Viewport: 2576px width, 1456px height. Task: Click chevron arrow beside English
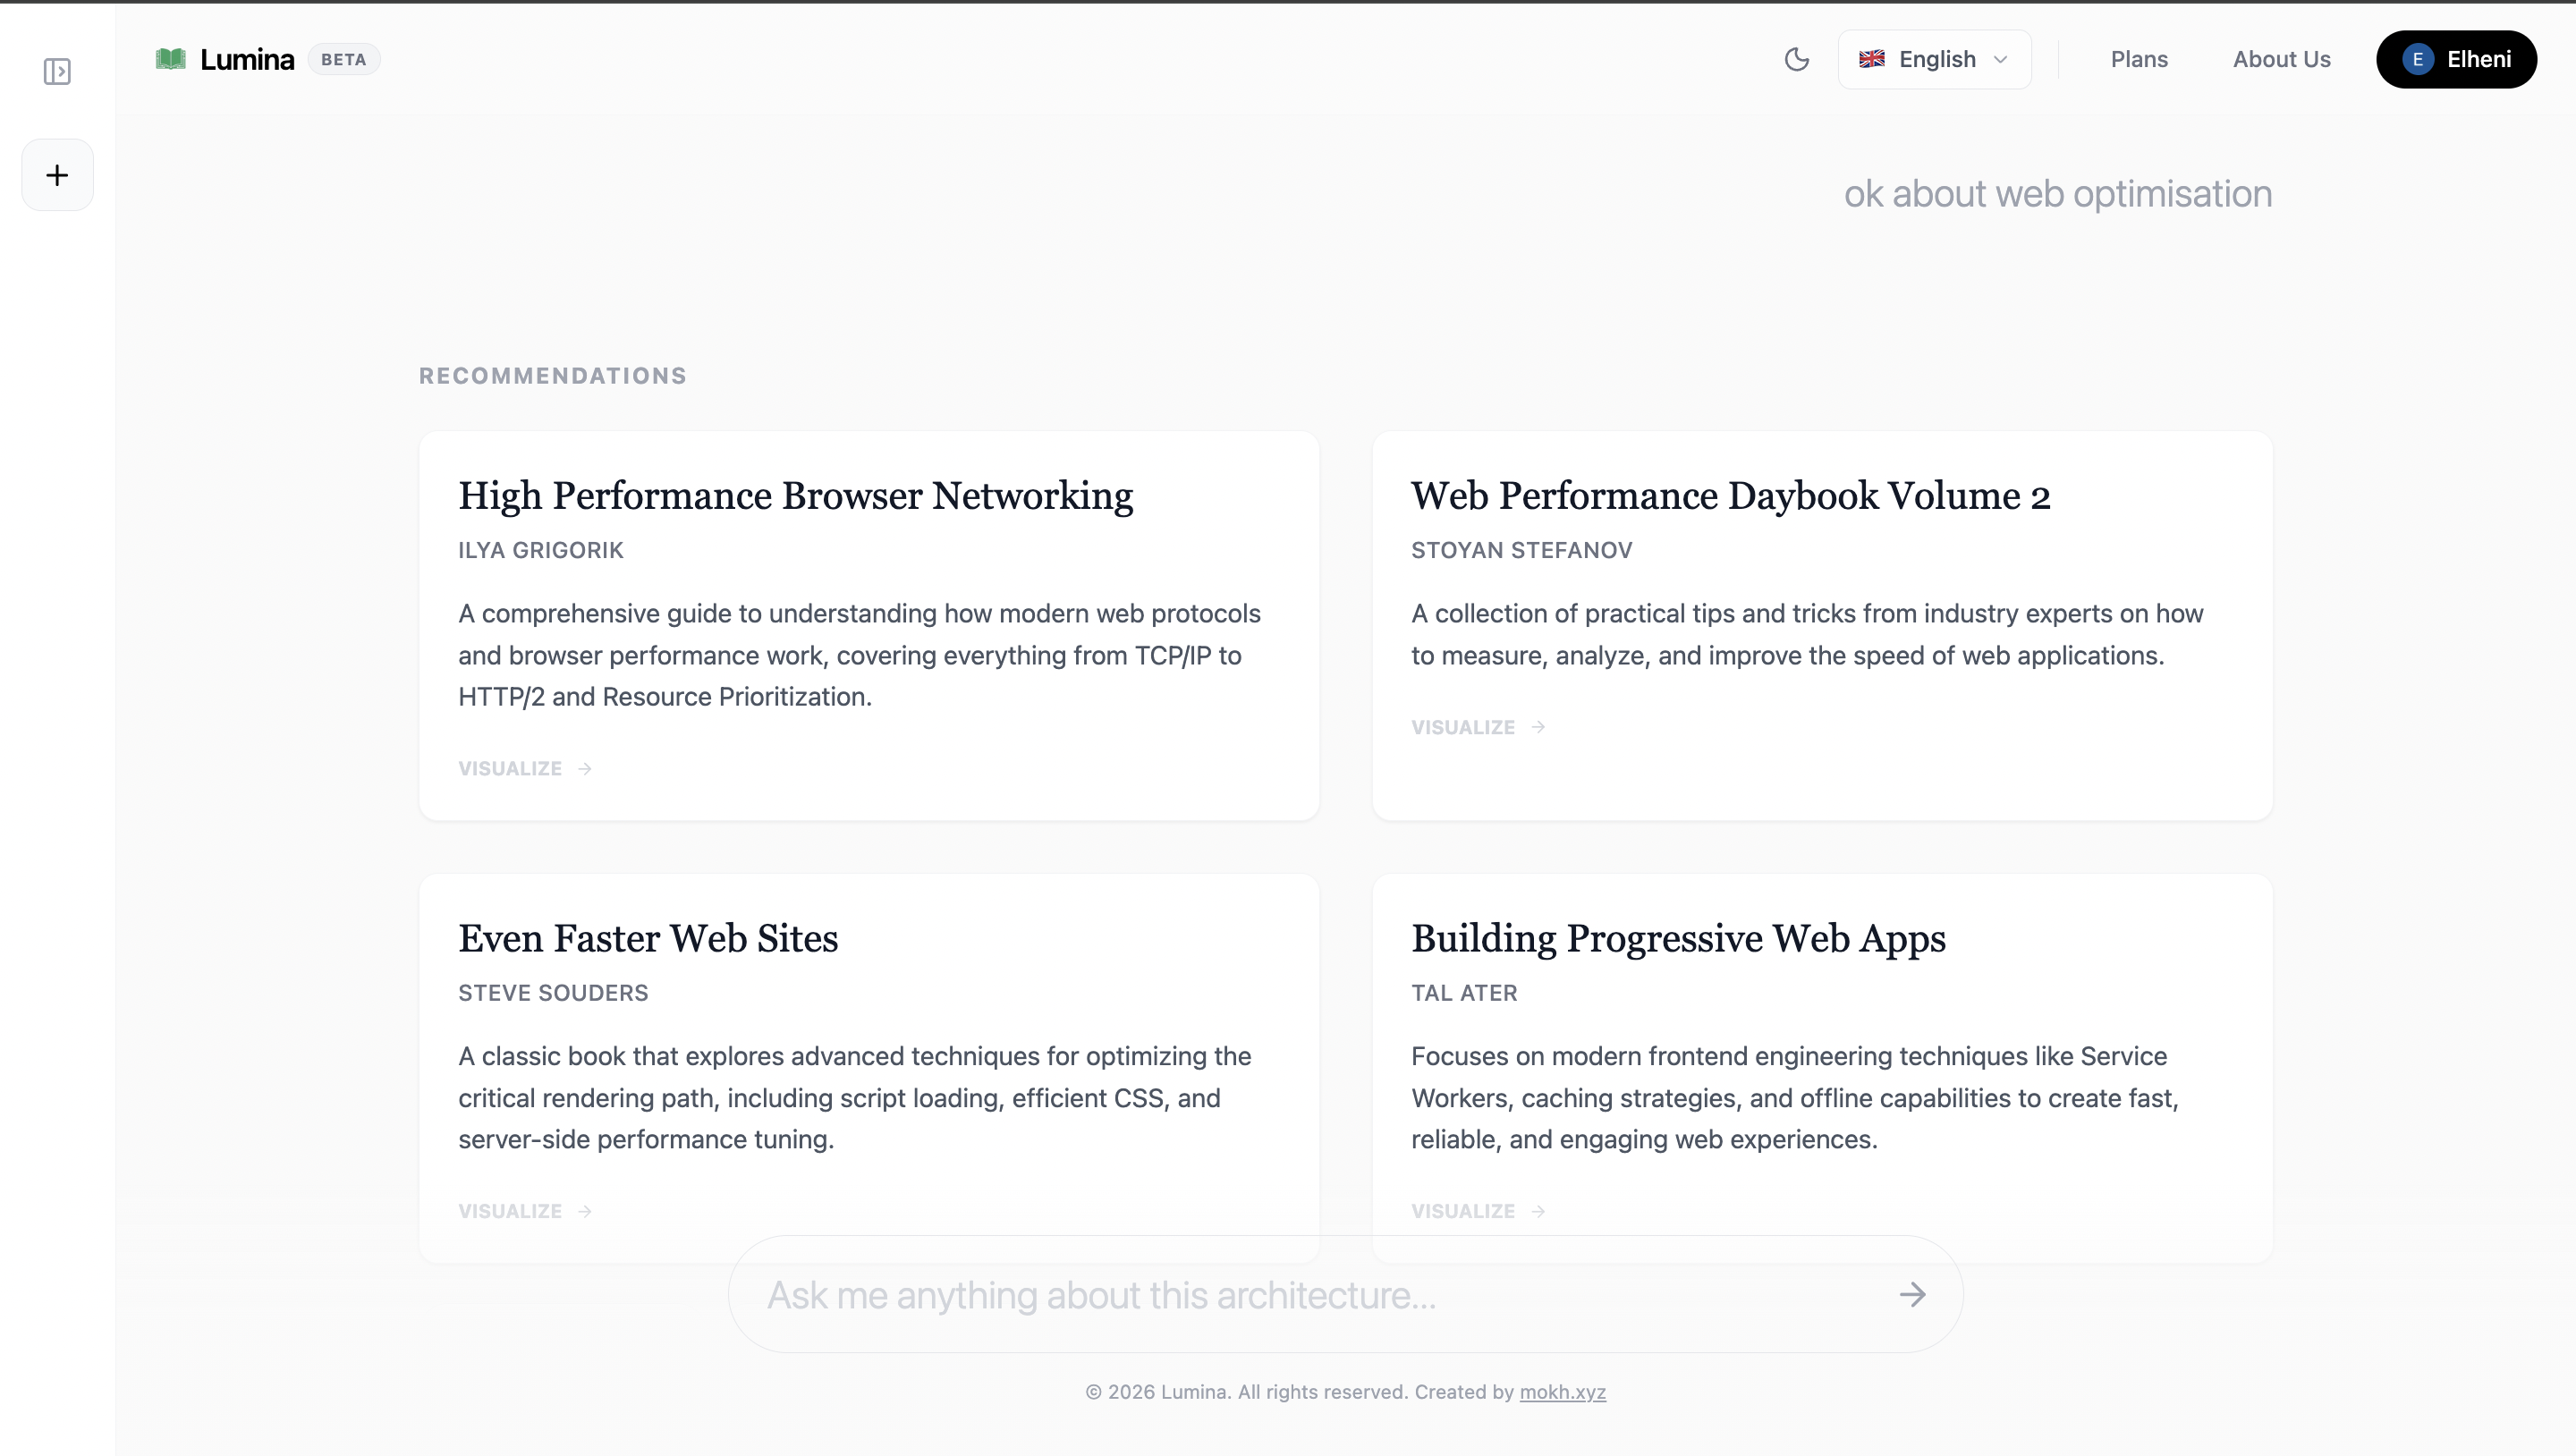tap(2000, 59)
